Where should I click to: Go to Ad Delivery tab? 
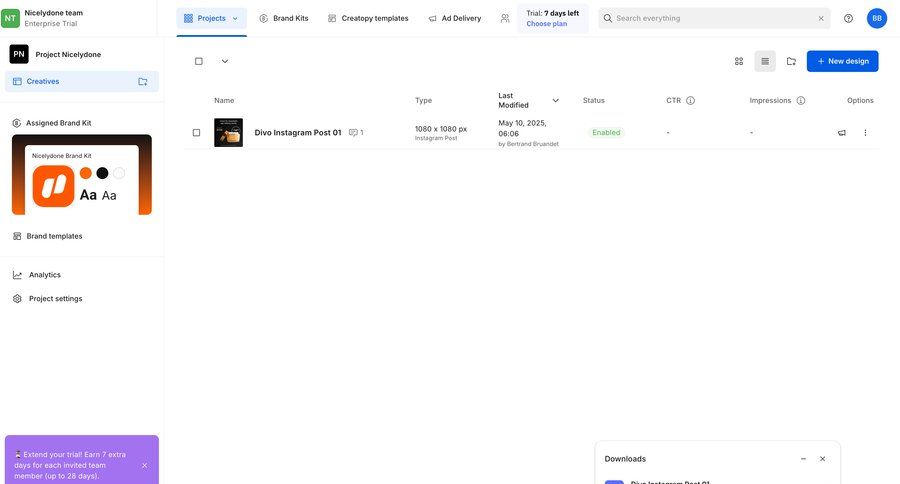tap(455, 18)
